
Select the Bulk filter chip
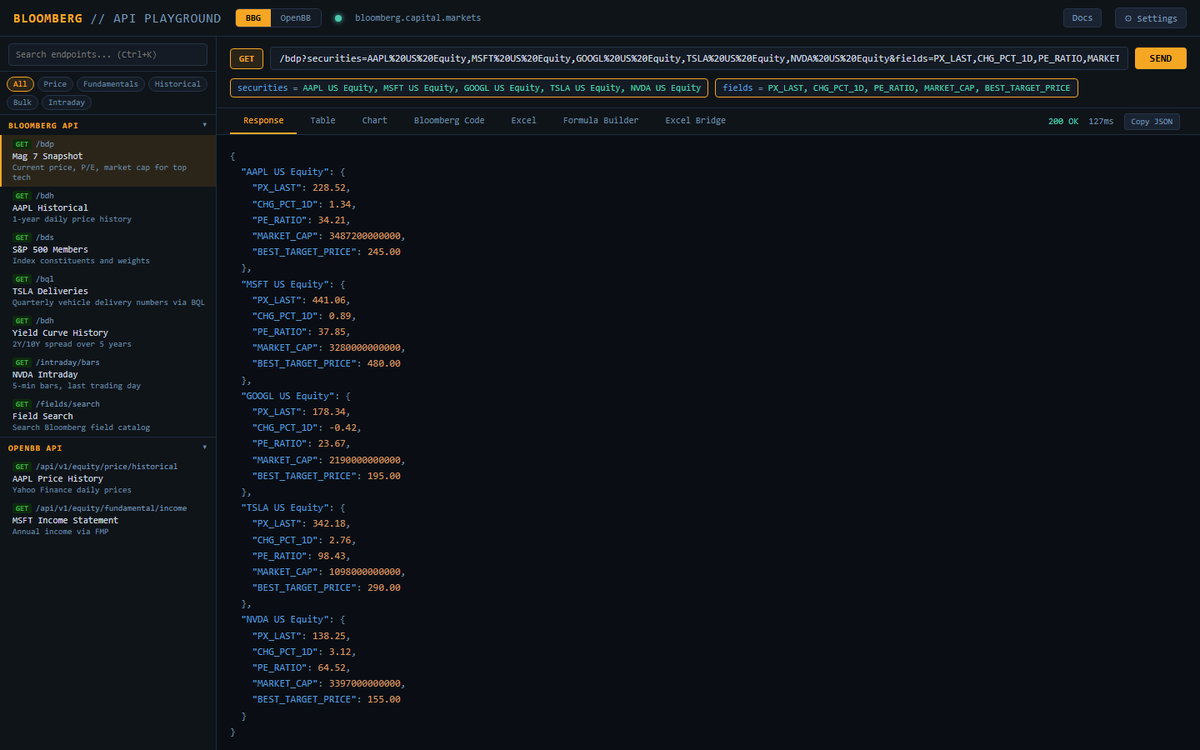pyautogui.click(x=23, y=102)
